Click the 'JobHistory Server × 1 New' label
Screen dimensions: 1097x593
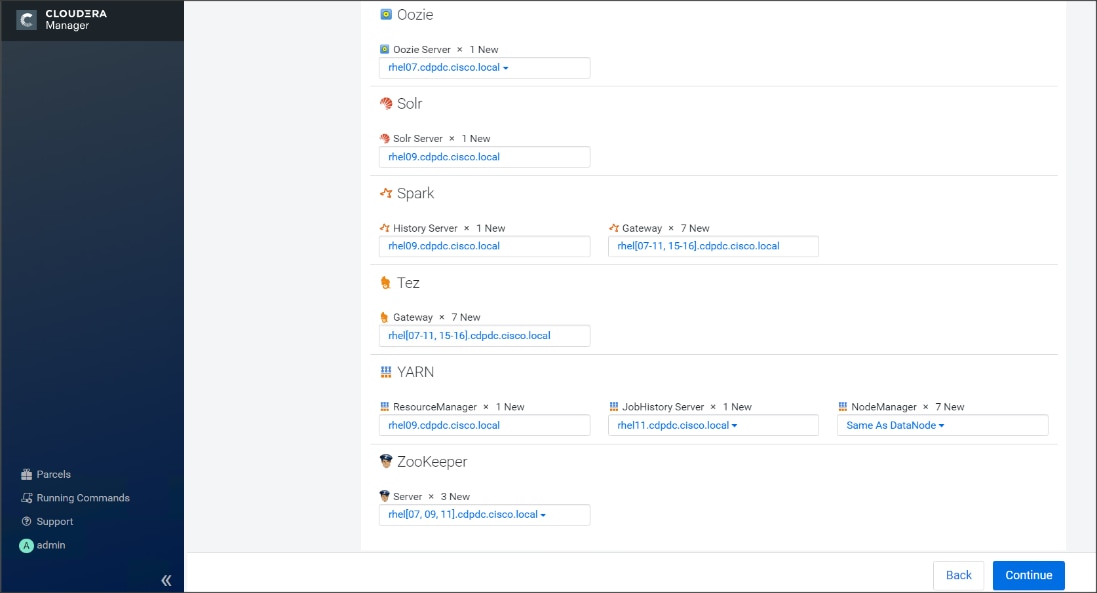(x=686, y=406)
